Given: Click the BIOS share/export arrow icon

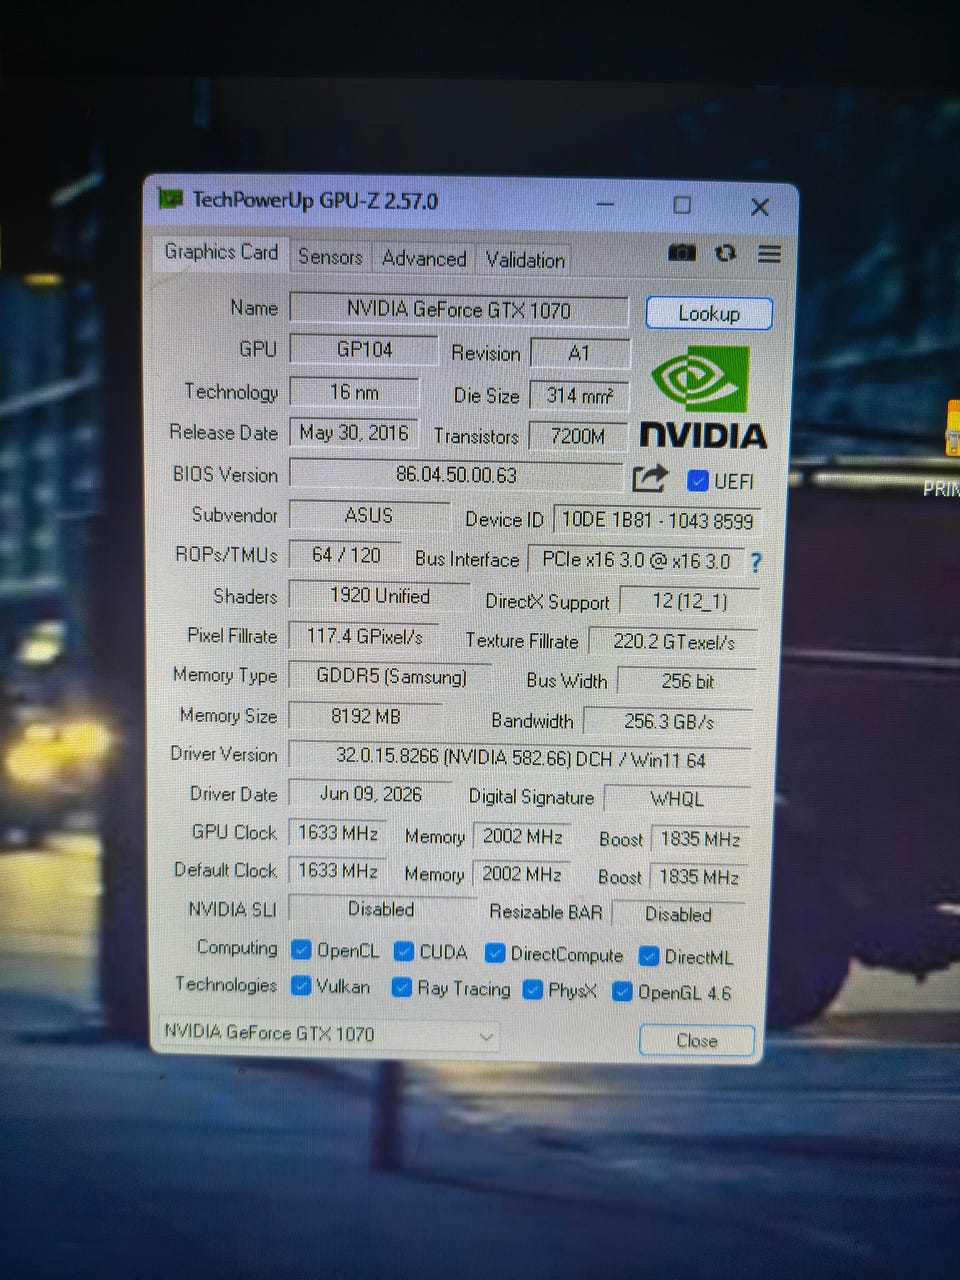Looking at the screenshot, I should coord(649,478).
